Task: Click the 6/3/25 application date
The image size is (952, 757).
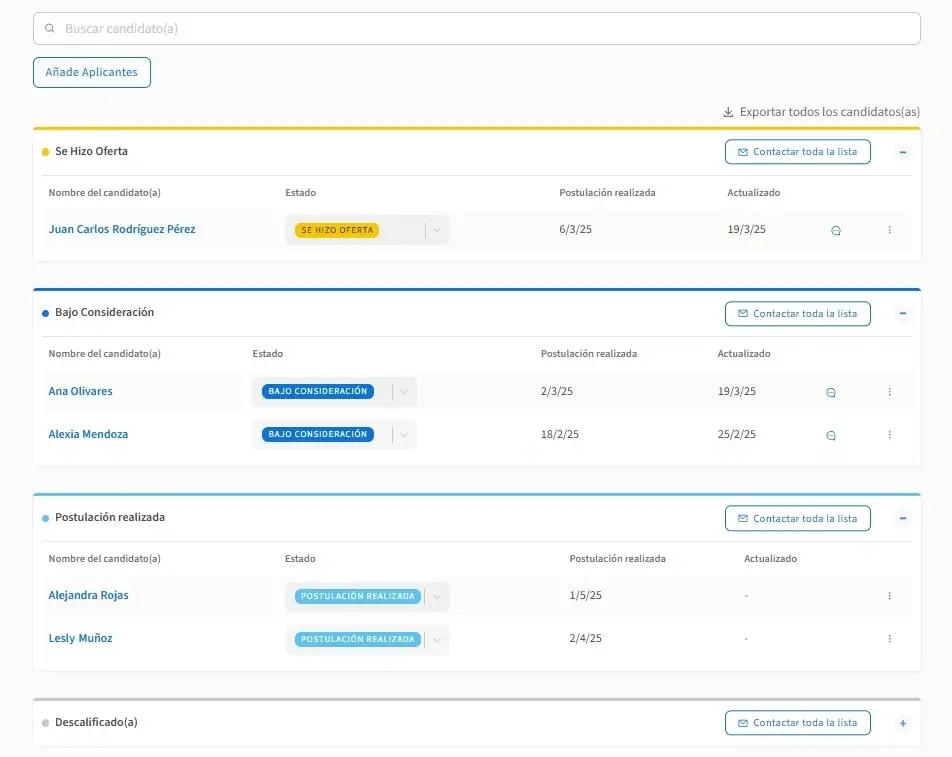Action: tap(575, 229)
